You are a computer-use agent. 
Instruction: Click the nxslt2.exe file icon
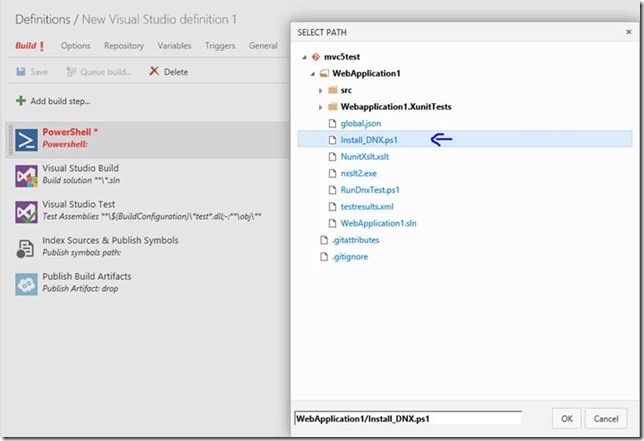(333, 173)
